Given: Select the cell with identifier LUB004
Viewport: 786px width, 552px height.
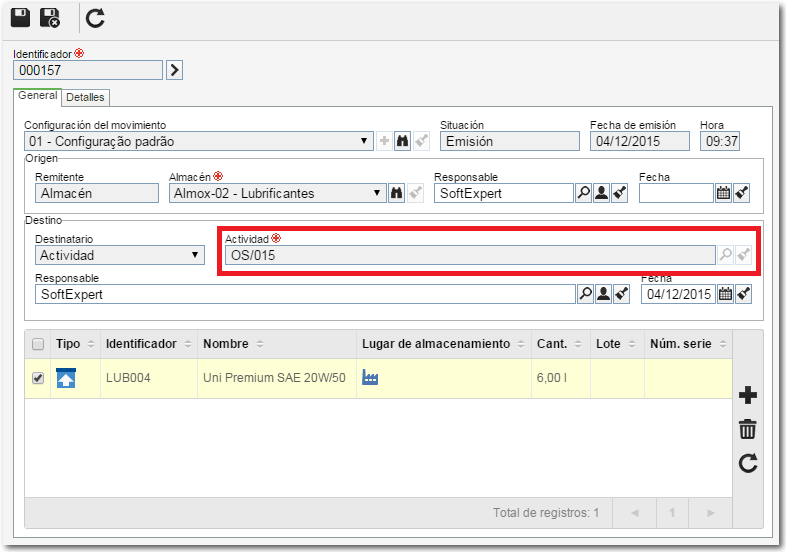Looking at the screenshot, I should pos(149,378).
